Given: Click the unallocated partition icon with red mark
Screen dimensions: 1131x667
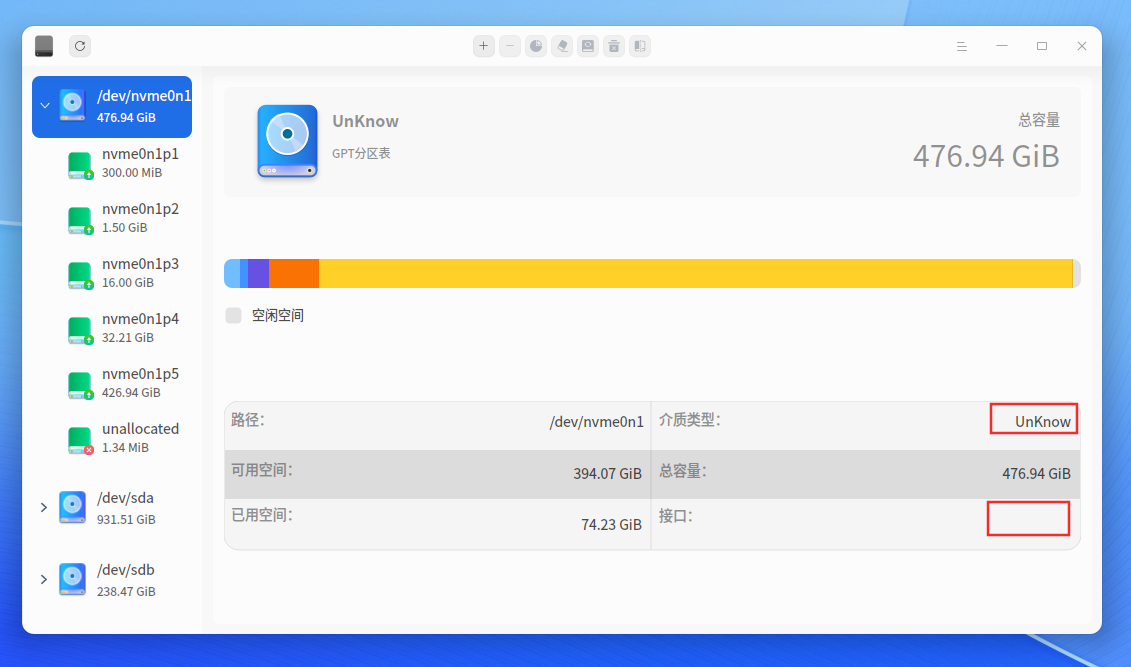Looking at the screenshot, I should pyautogui.click(x=80, y=440).
